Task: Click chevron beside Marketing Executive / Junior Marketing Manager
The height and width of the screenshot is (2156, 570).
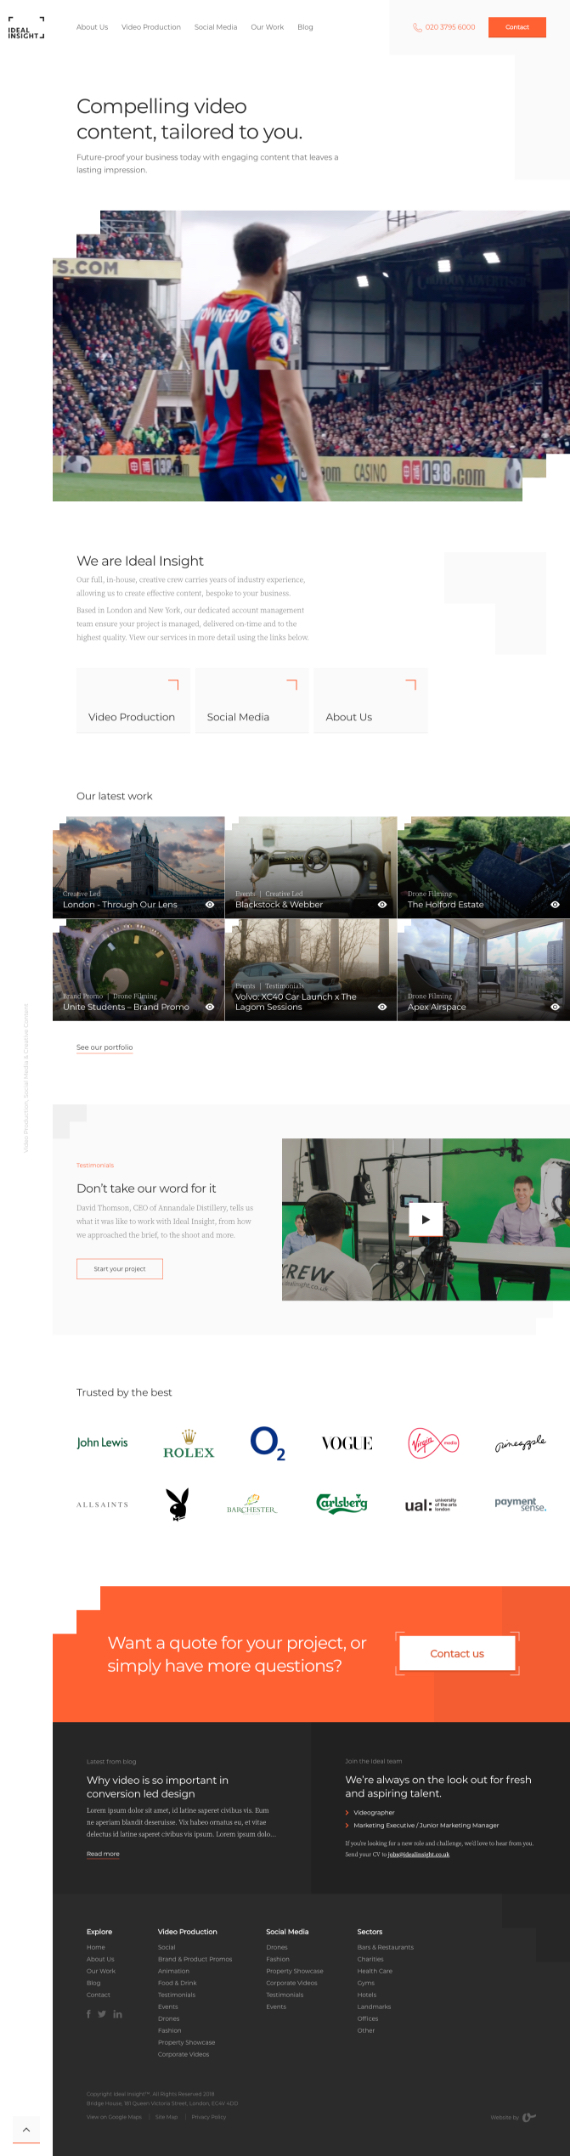Action: pyautogui.click(x=347, y=1825)
